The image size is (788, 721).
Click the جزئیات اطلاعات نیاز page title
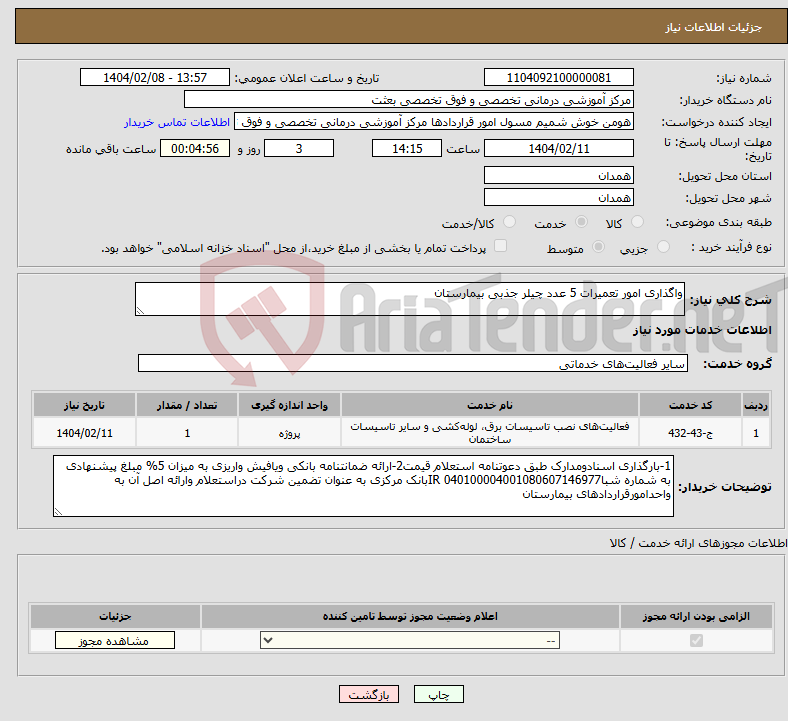(714, 27)
